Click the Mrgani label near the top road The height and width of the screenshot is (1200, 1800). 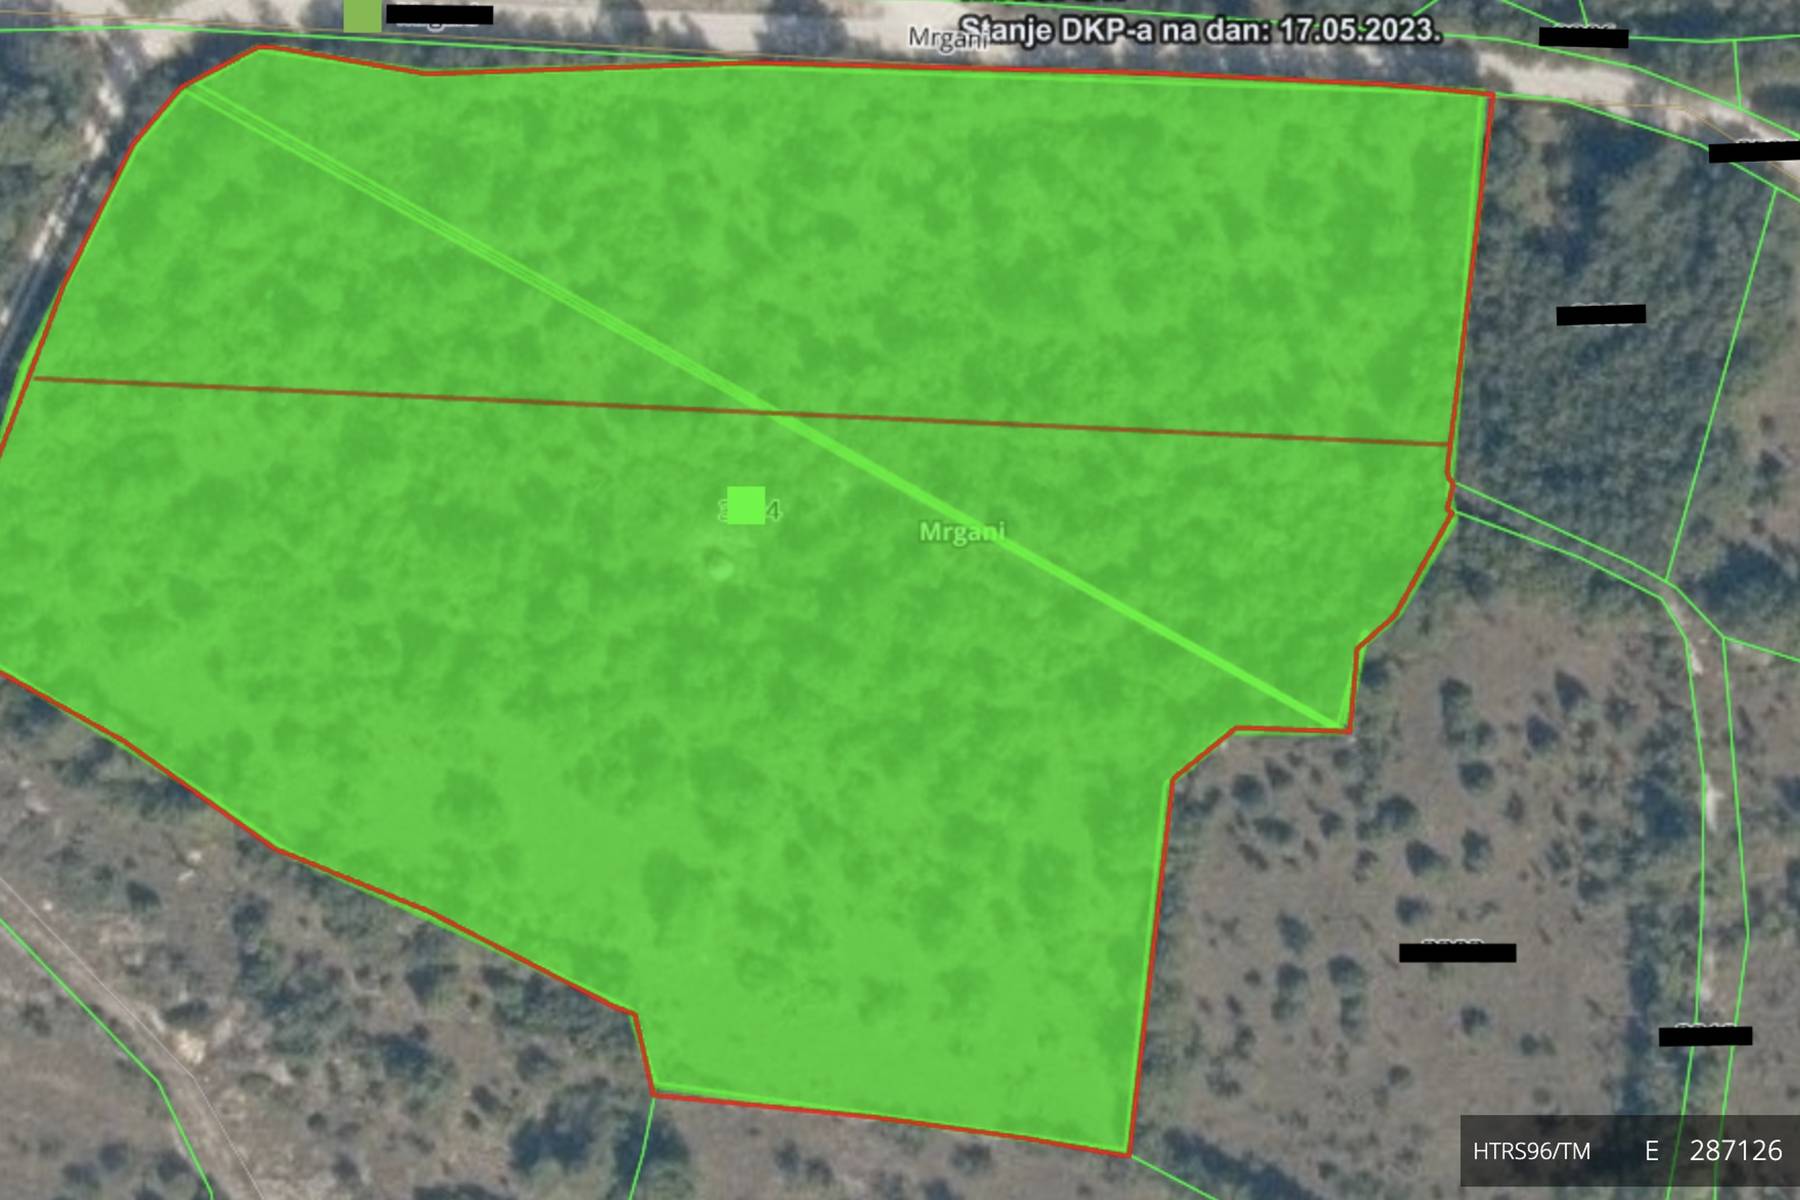946,39
